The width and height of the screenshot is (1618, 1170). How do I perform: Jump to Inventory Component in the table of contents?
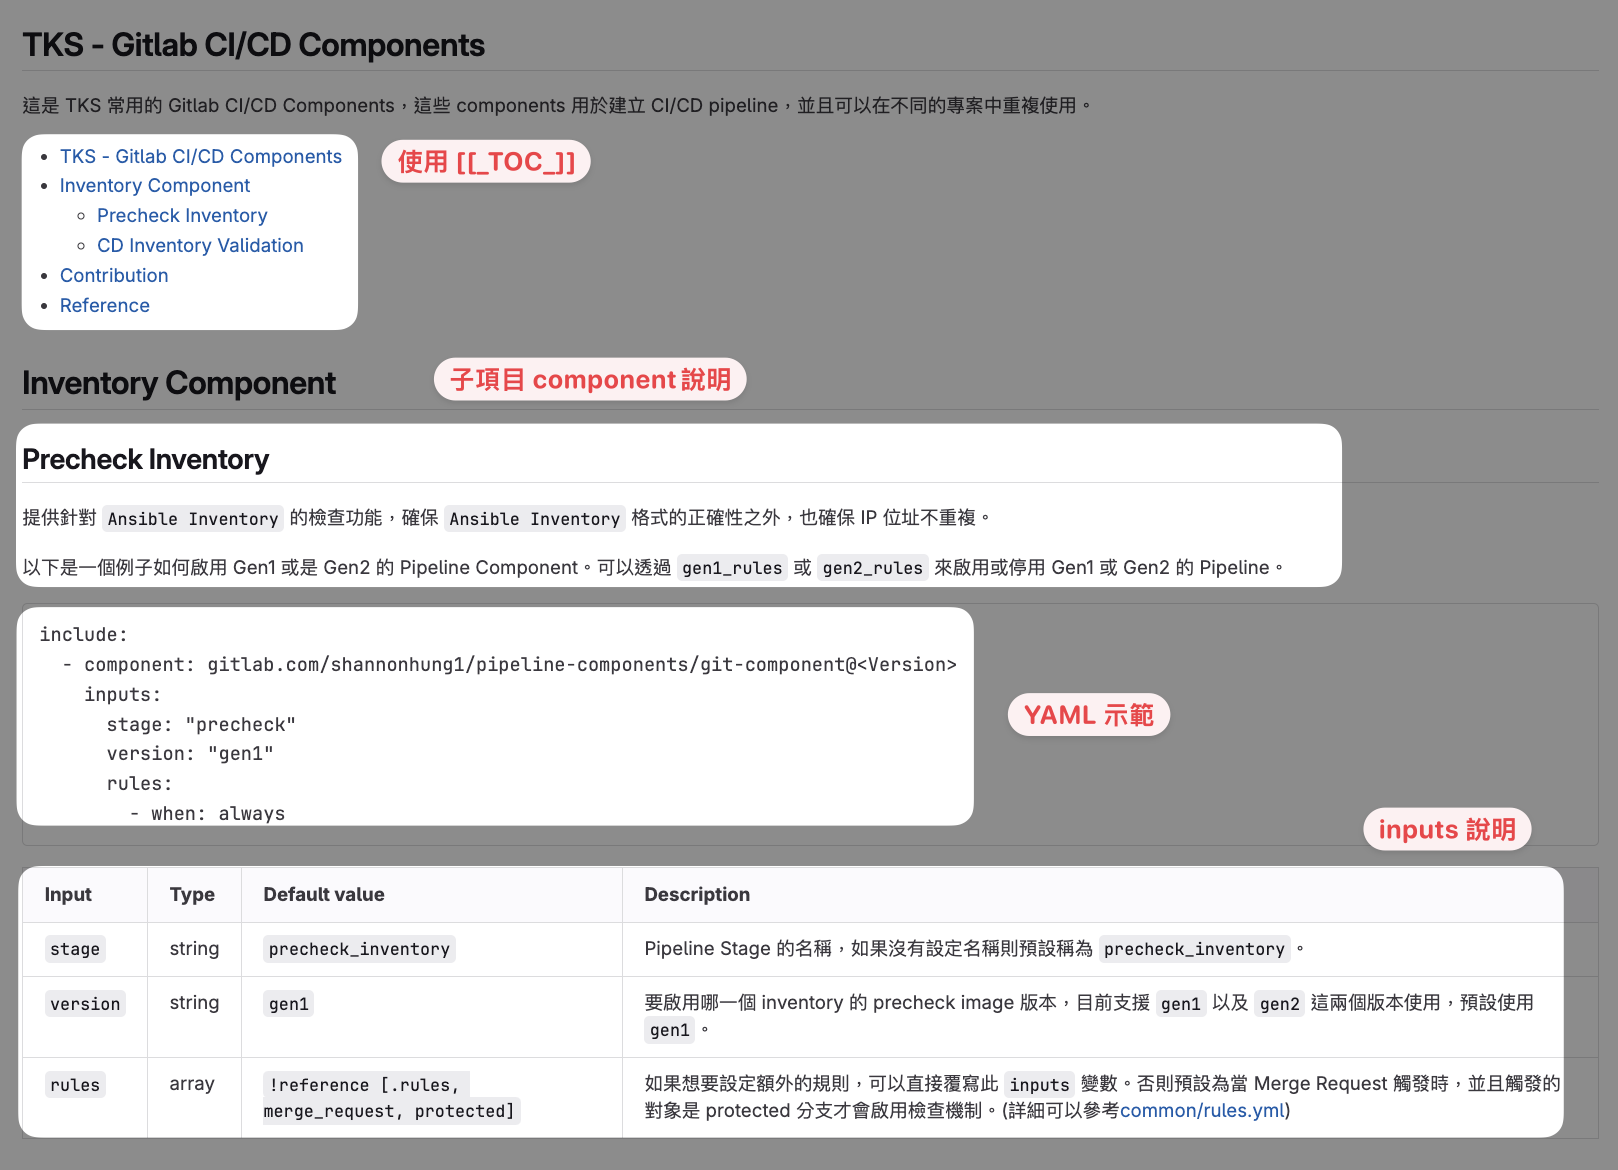[155, 185]
